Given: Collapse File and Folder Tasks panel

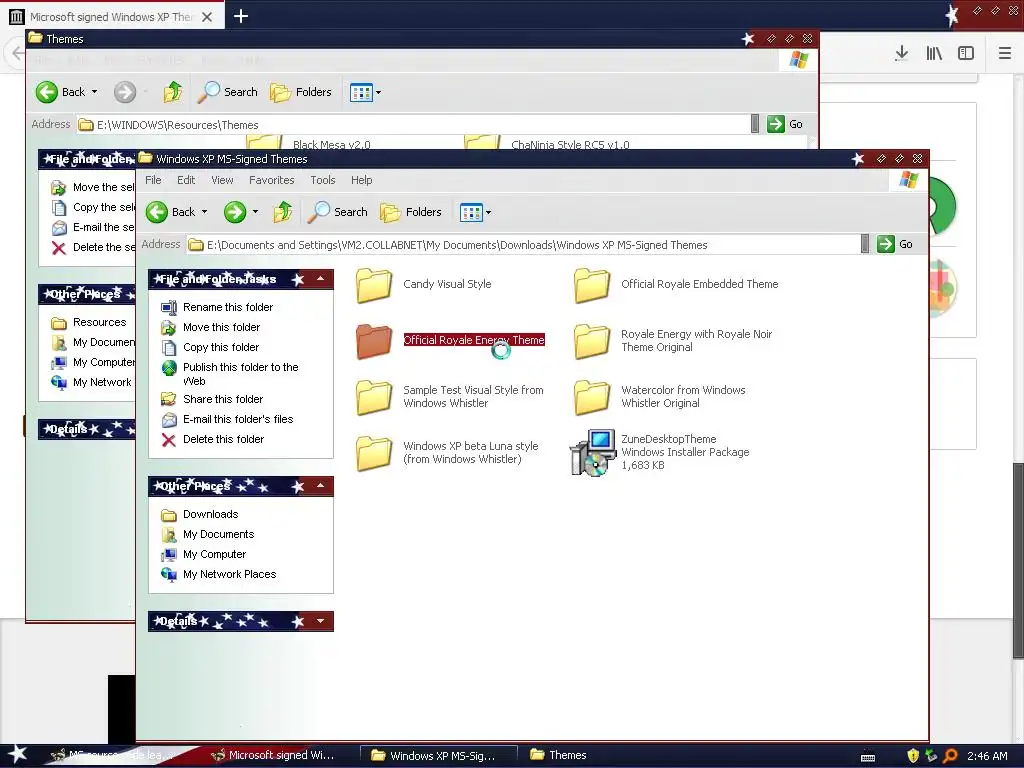Looking at the screenshot, I should point(321,280).
